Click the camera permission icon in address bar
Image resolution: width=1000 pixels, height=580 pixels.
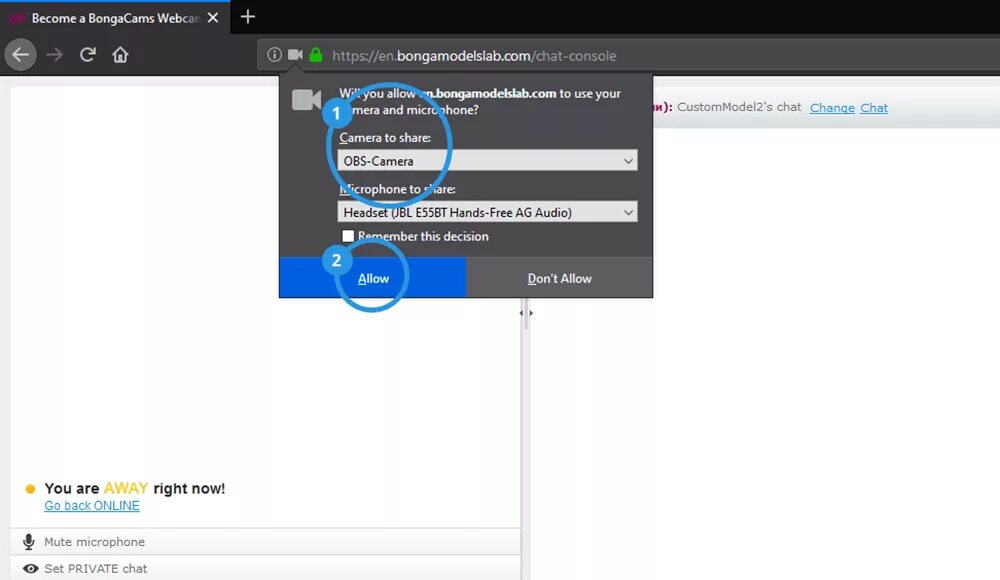click(x=295, y=55)
